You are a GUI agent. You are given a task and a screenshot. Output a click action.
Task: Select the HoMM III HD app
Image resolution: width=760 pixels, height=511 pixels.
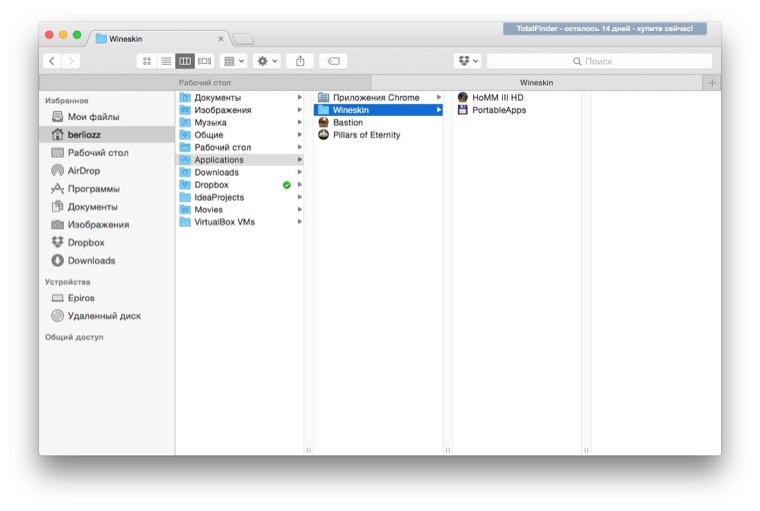click(517, 97)
